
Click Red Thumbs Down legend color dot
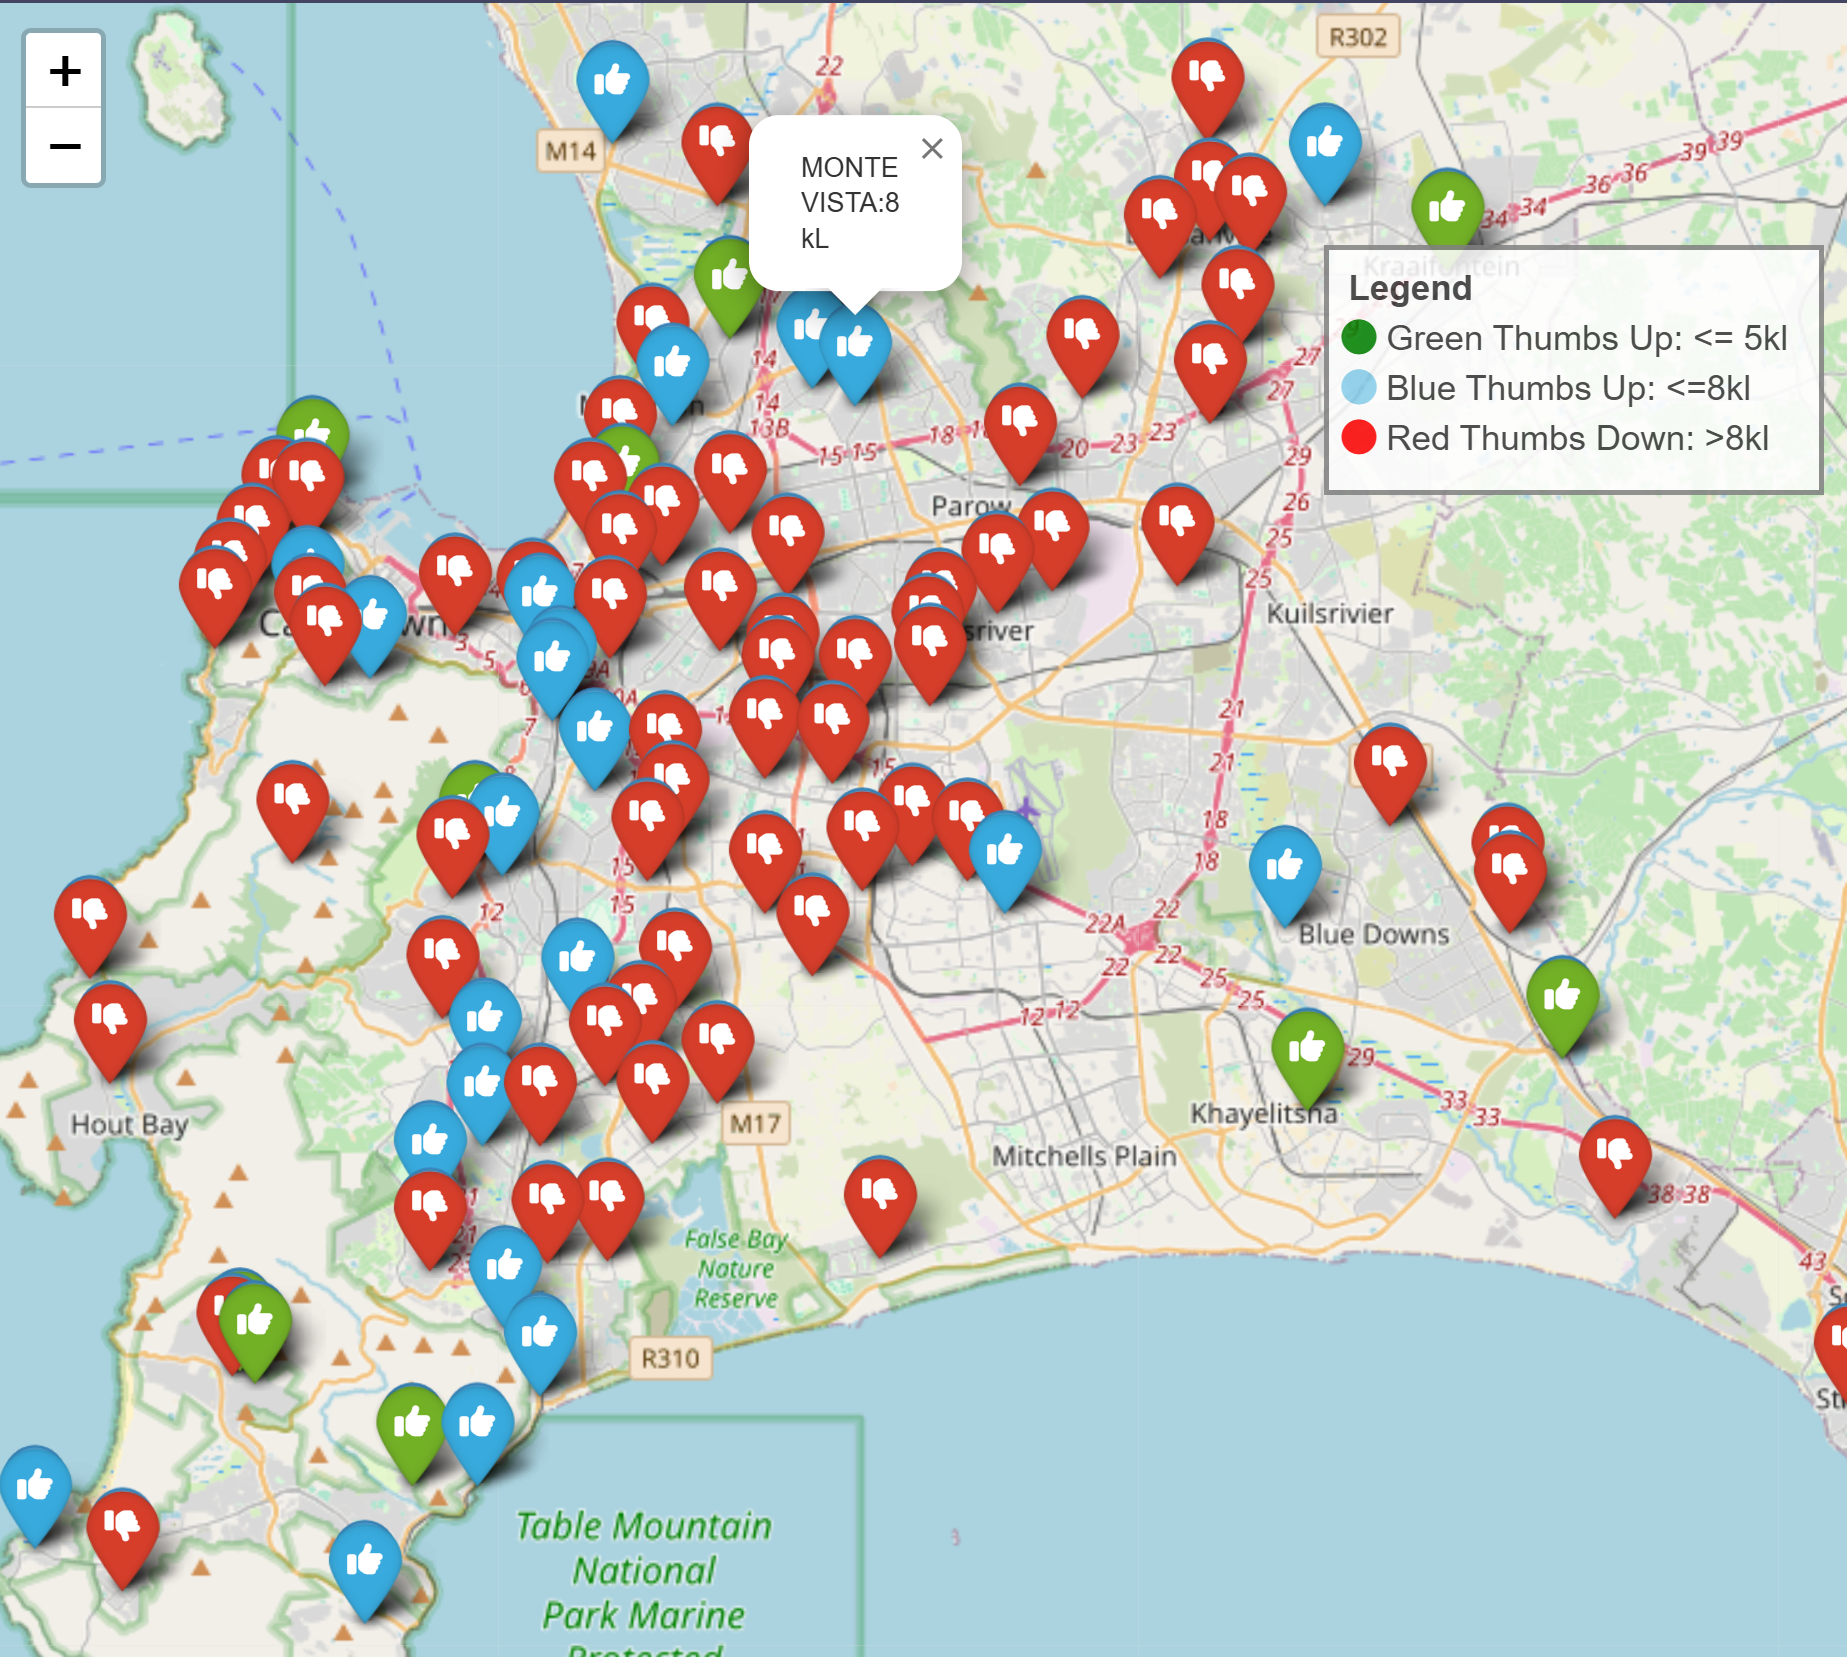tap(1359, 437)
